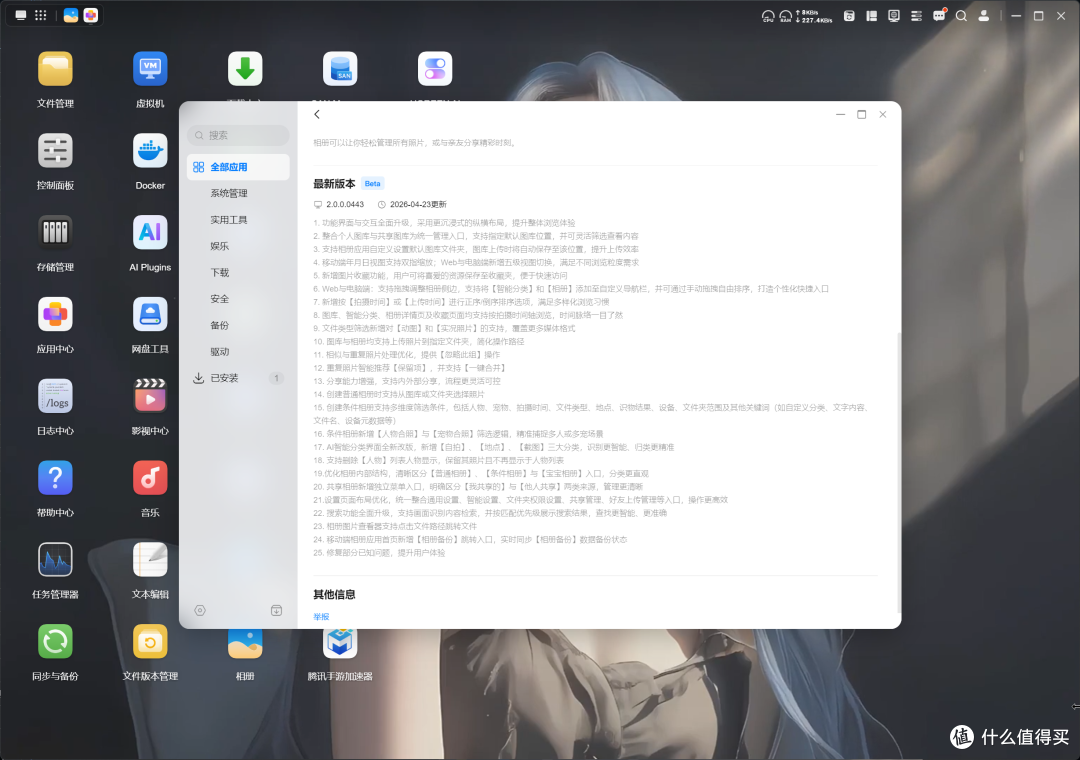1080x760 pixels.
Task: Open the 文件管理 desktop icon
Action: click(x=55, y=69)
